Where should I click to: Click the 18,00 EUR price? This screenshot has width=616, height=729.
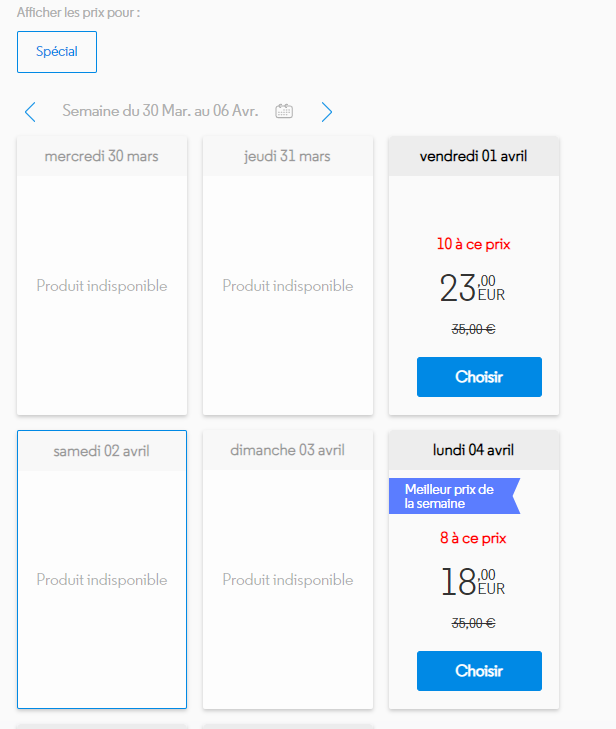point(473,581)
